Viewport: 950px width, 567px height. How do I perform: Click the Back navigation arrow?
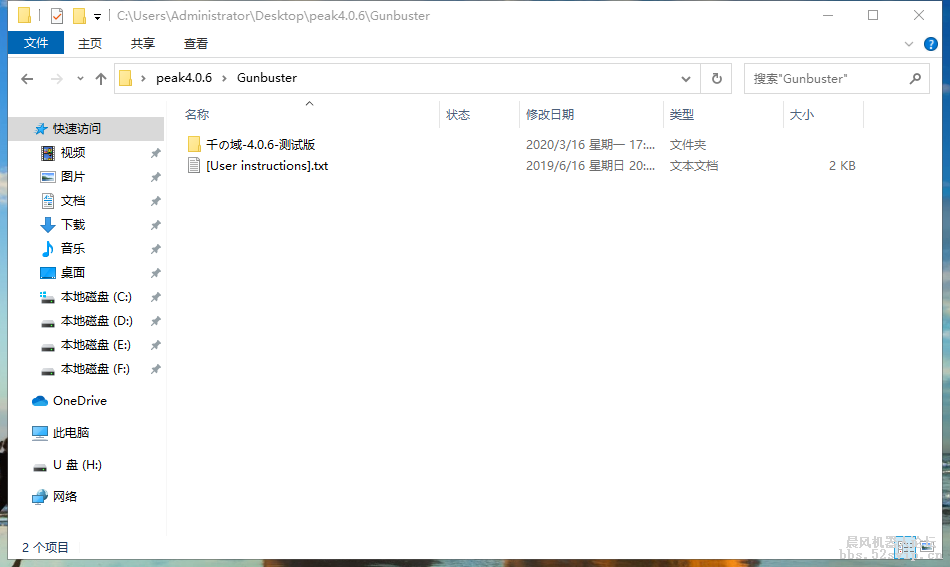click(27, 79)
